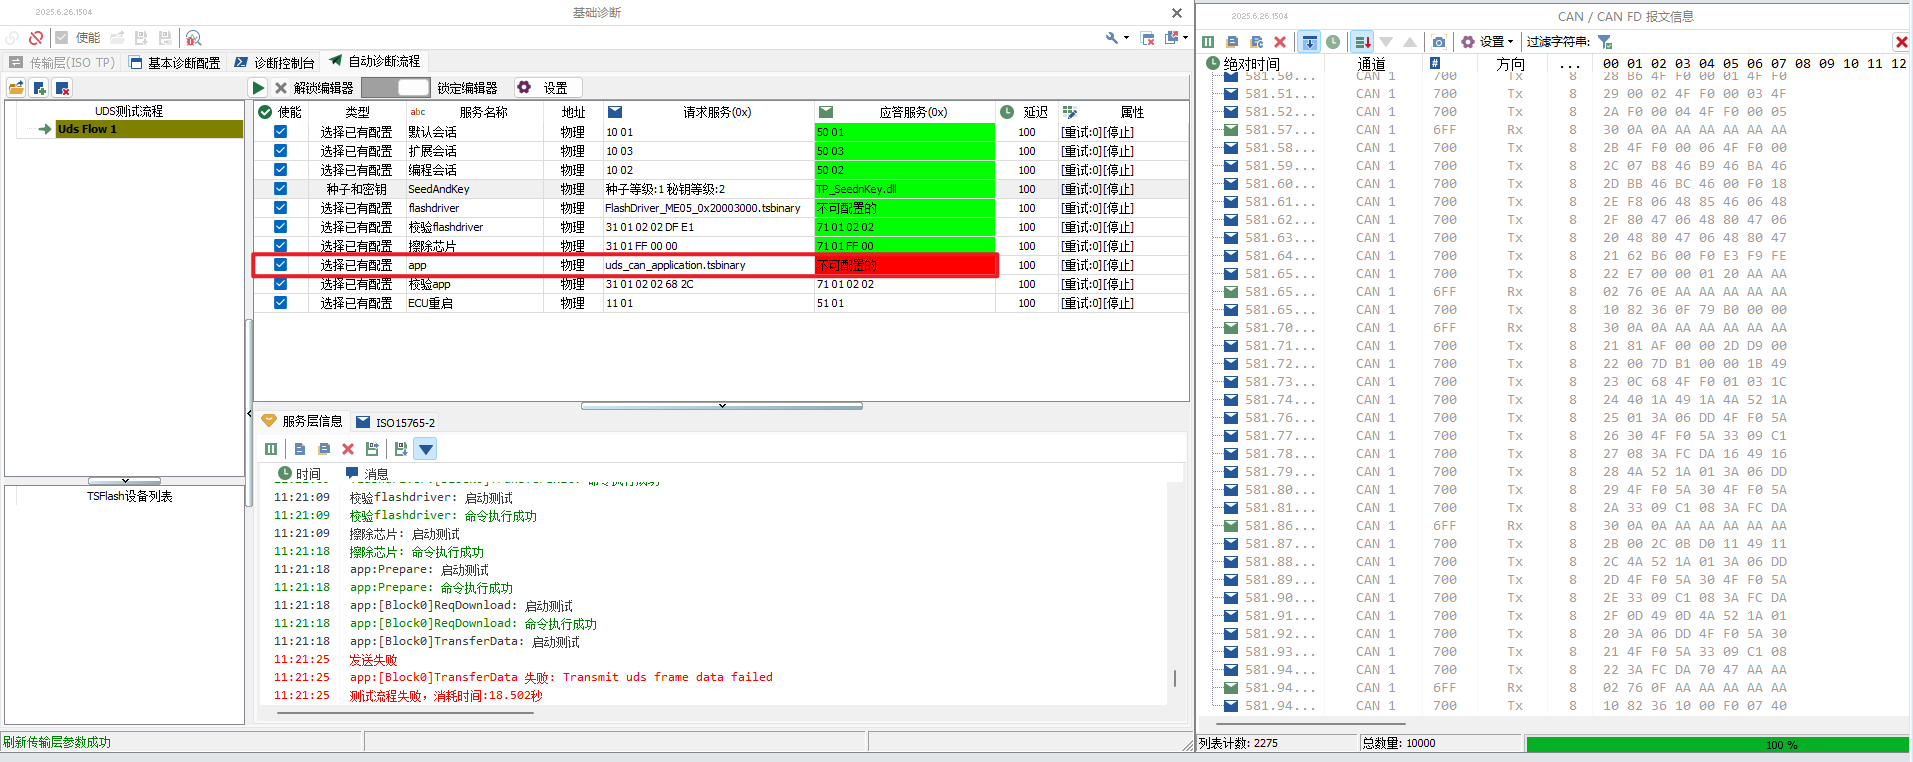Screen dimensions: 1913x762
Task: Click the close-window icon beside wrench
Action: (x=1148, y=38)
